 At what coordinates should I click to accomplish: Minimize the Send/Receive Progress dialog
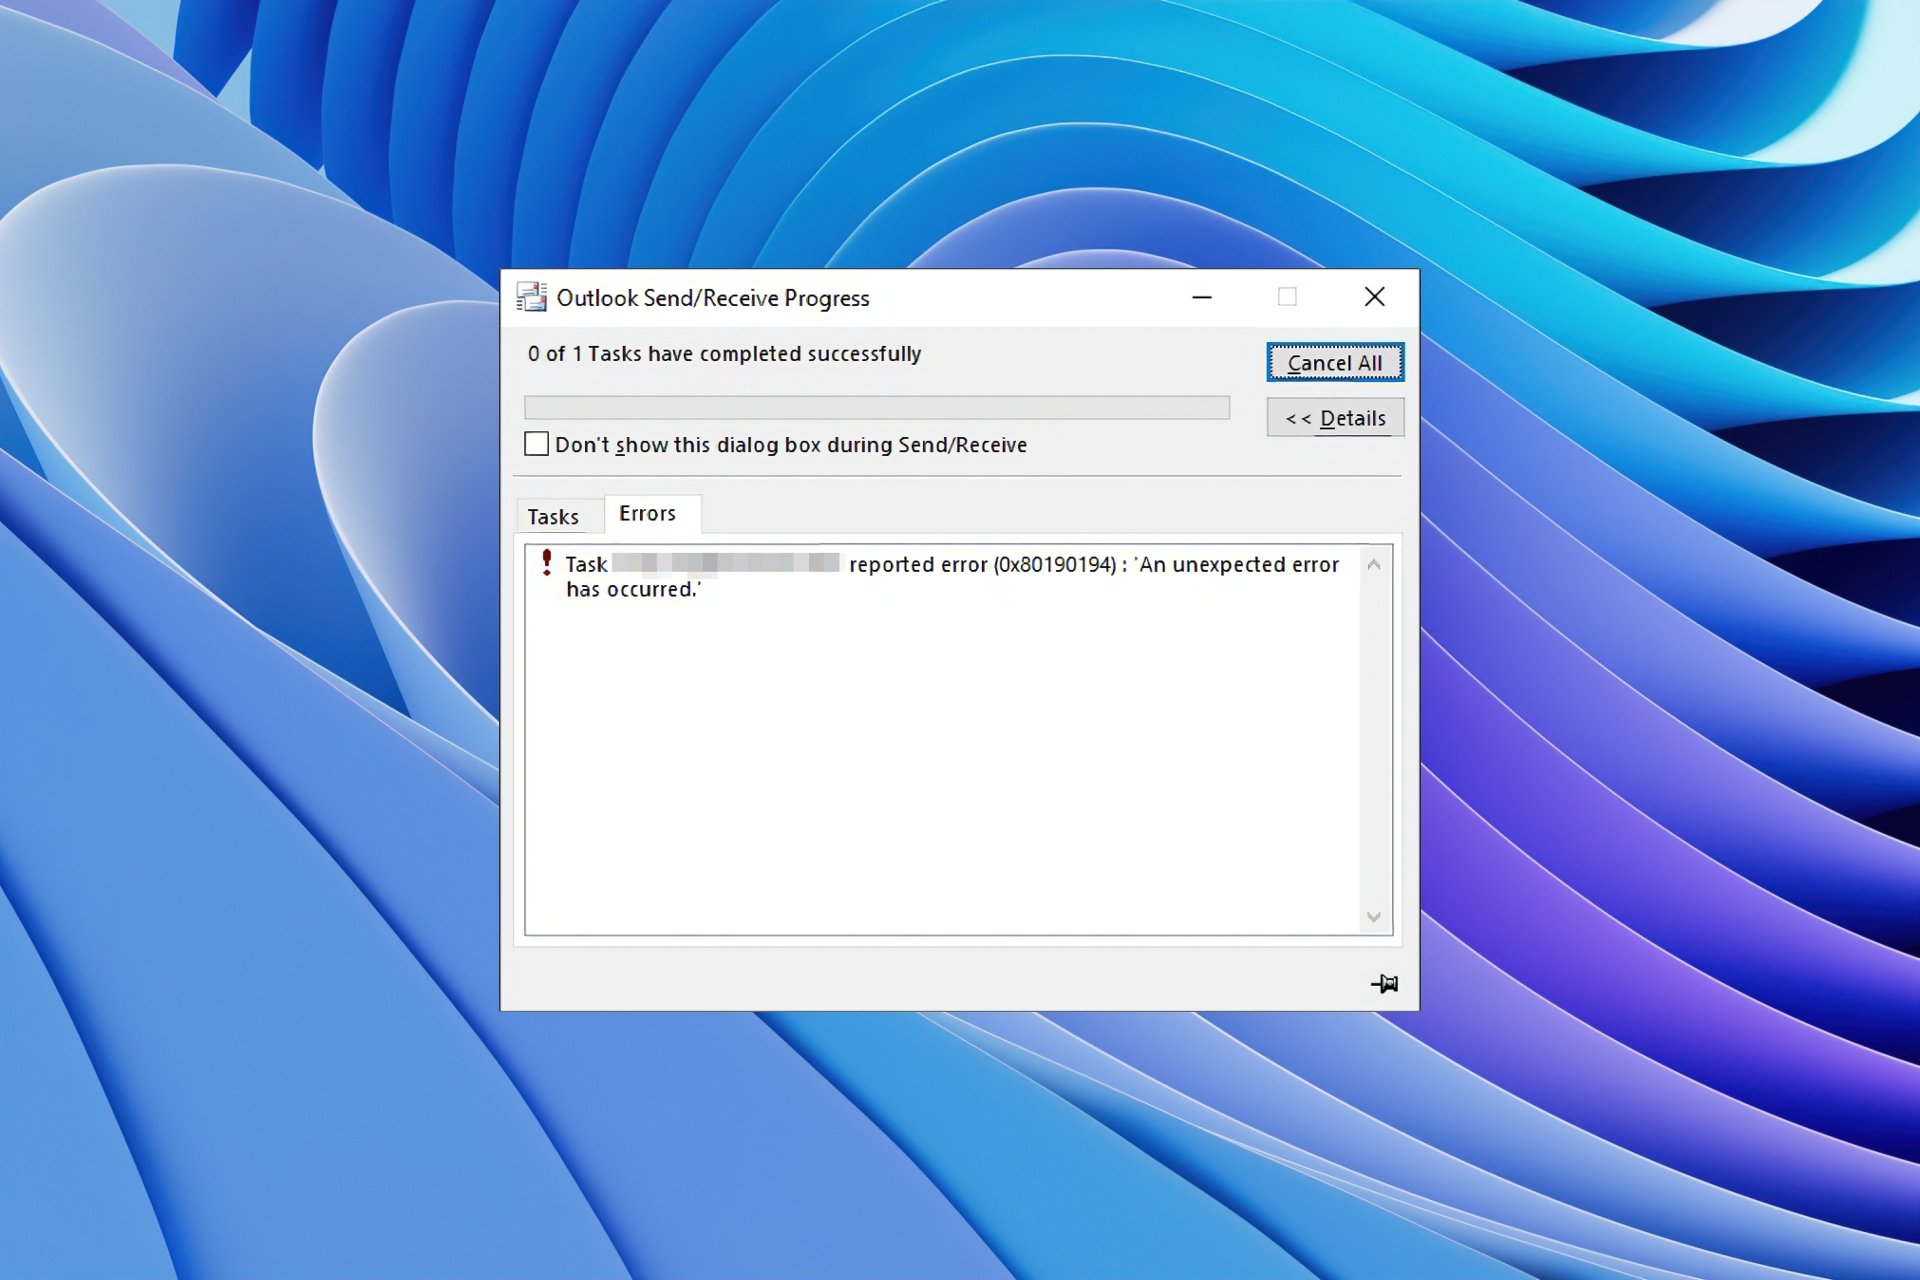1202,297
